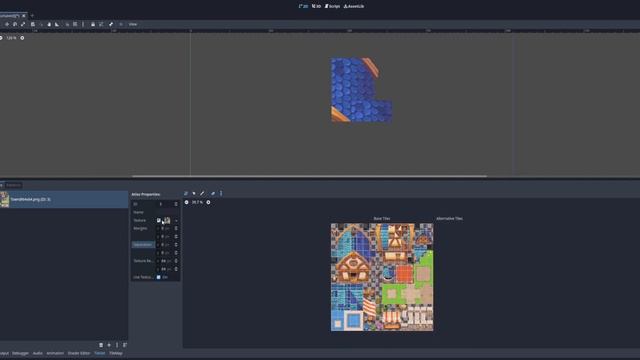
Task: Click the atlas source thumbnail in list
Action: coord(4,200)
